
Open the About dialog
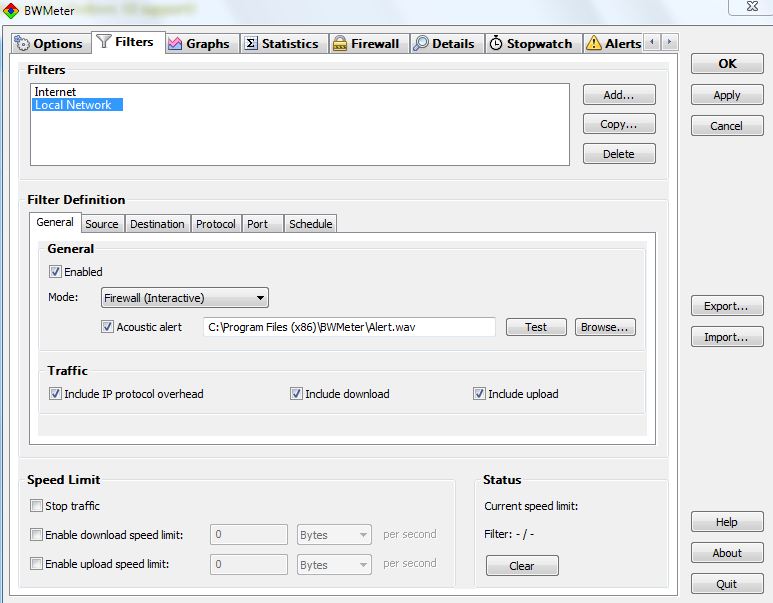(x=727, y=553)
